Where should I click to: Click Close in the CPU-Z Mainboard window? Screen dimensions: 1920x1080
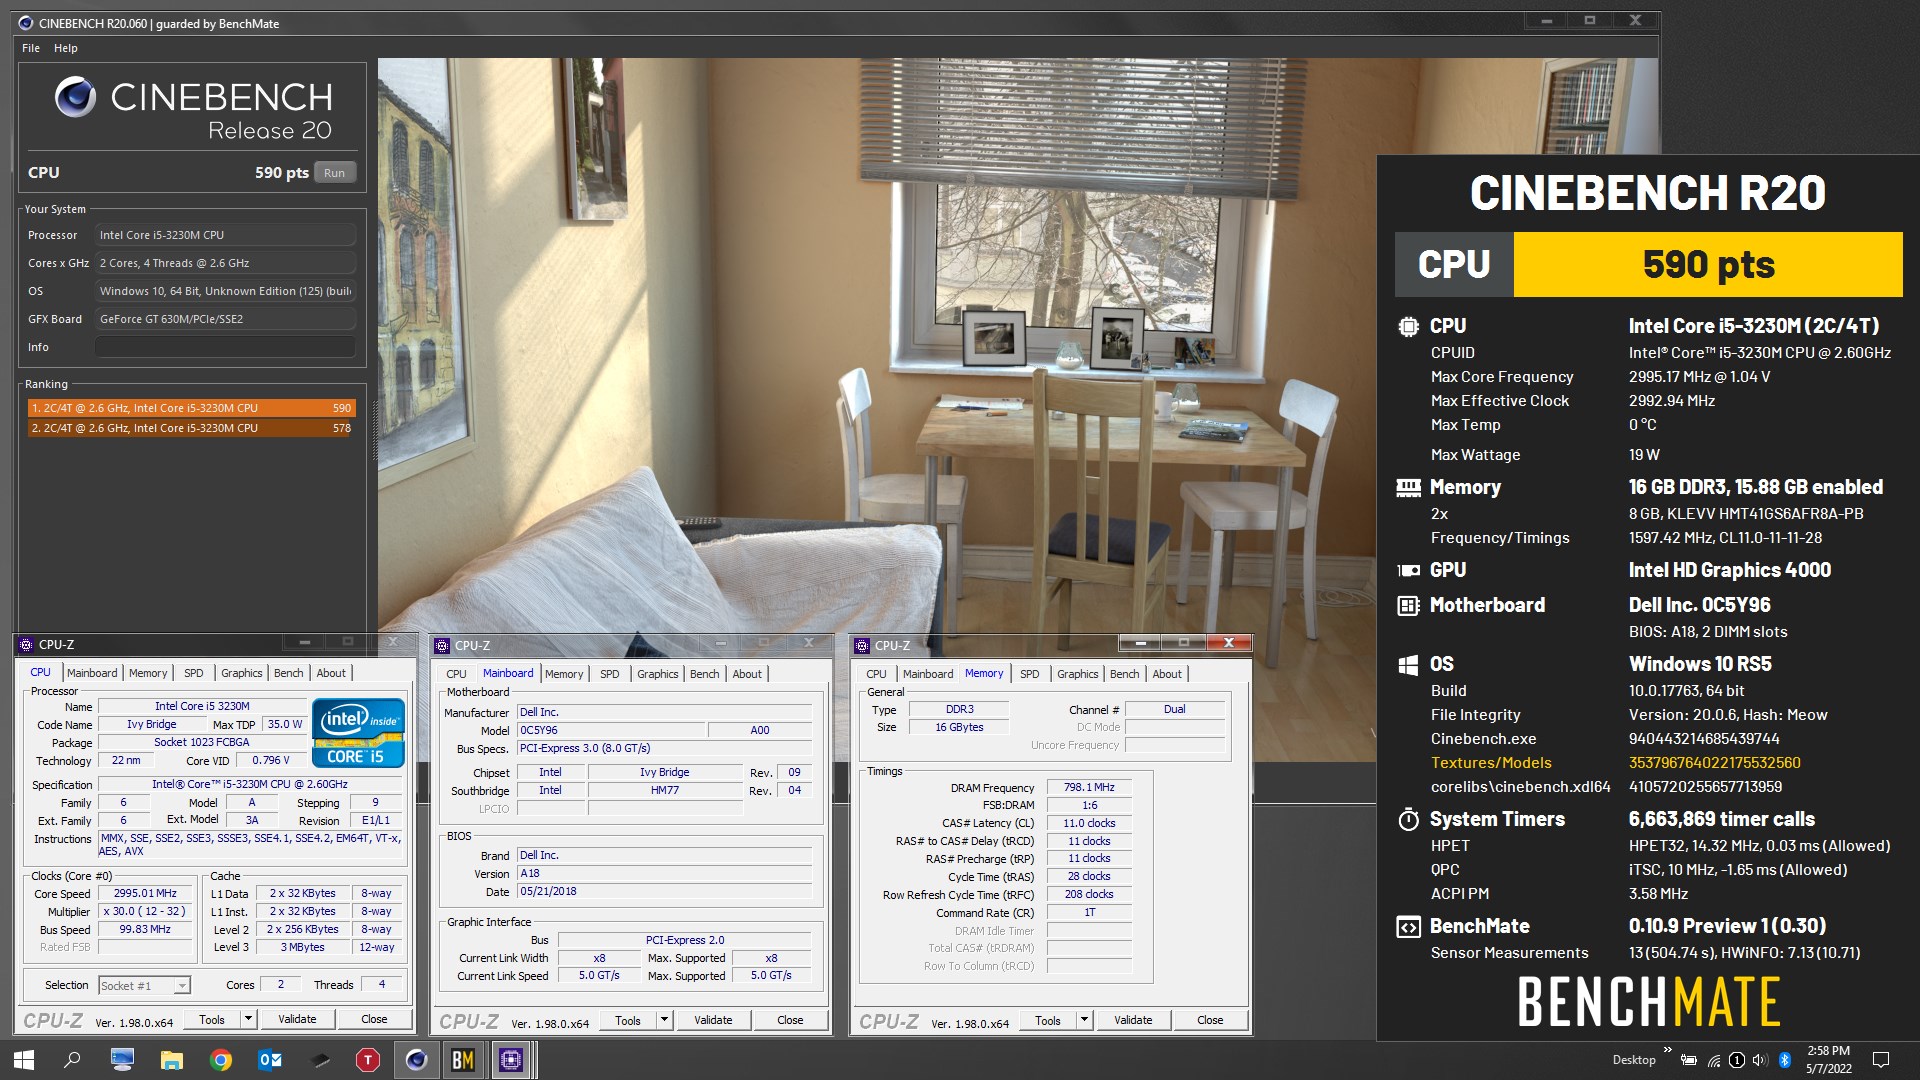tap(790, 1020)
